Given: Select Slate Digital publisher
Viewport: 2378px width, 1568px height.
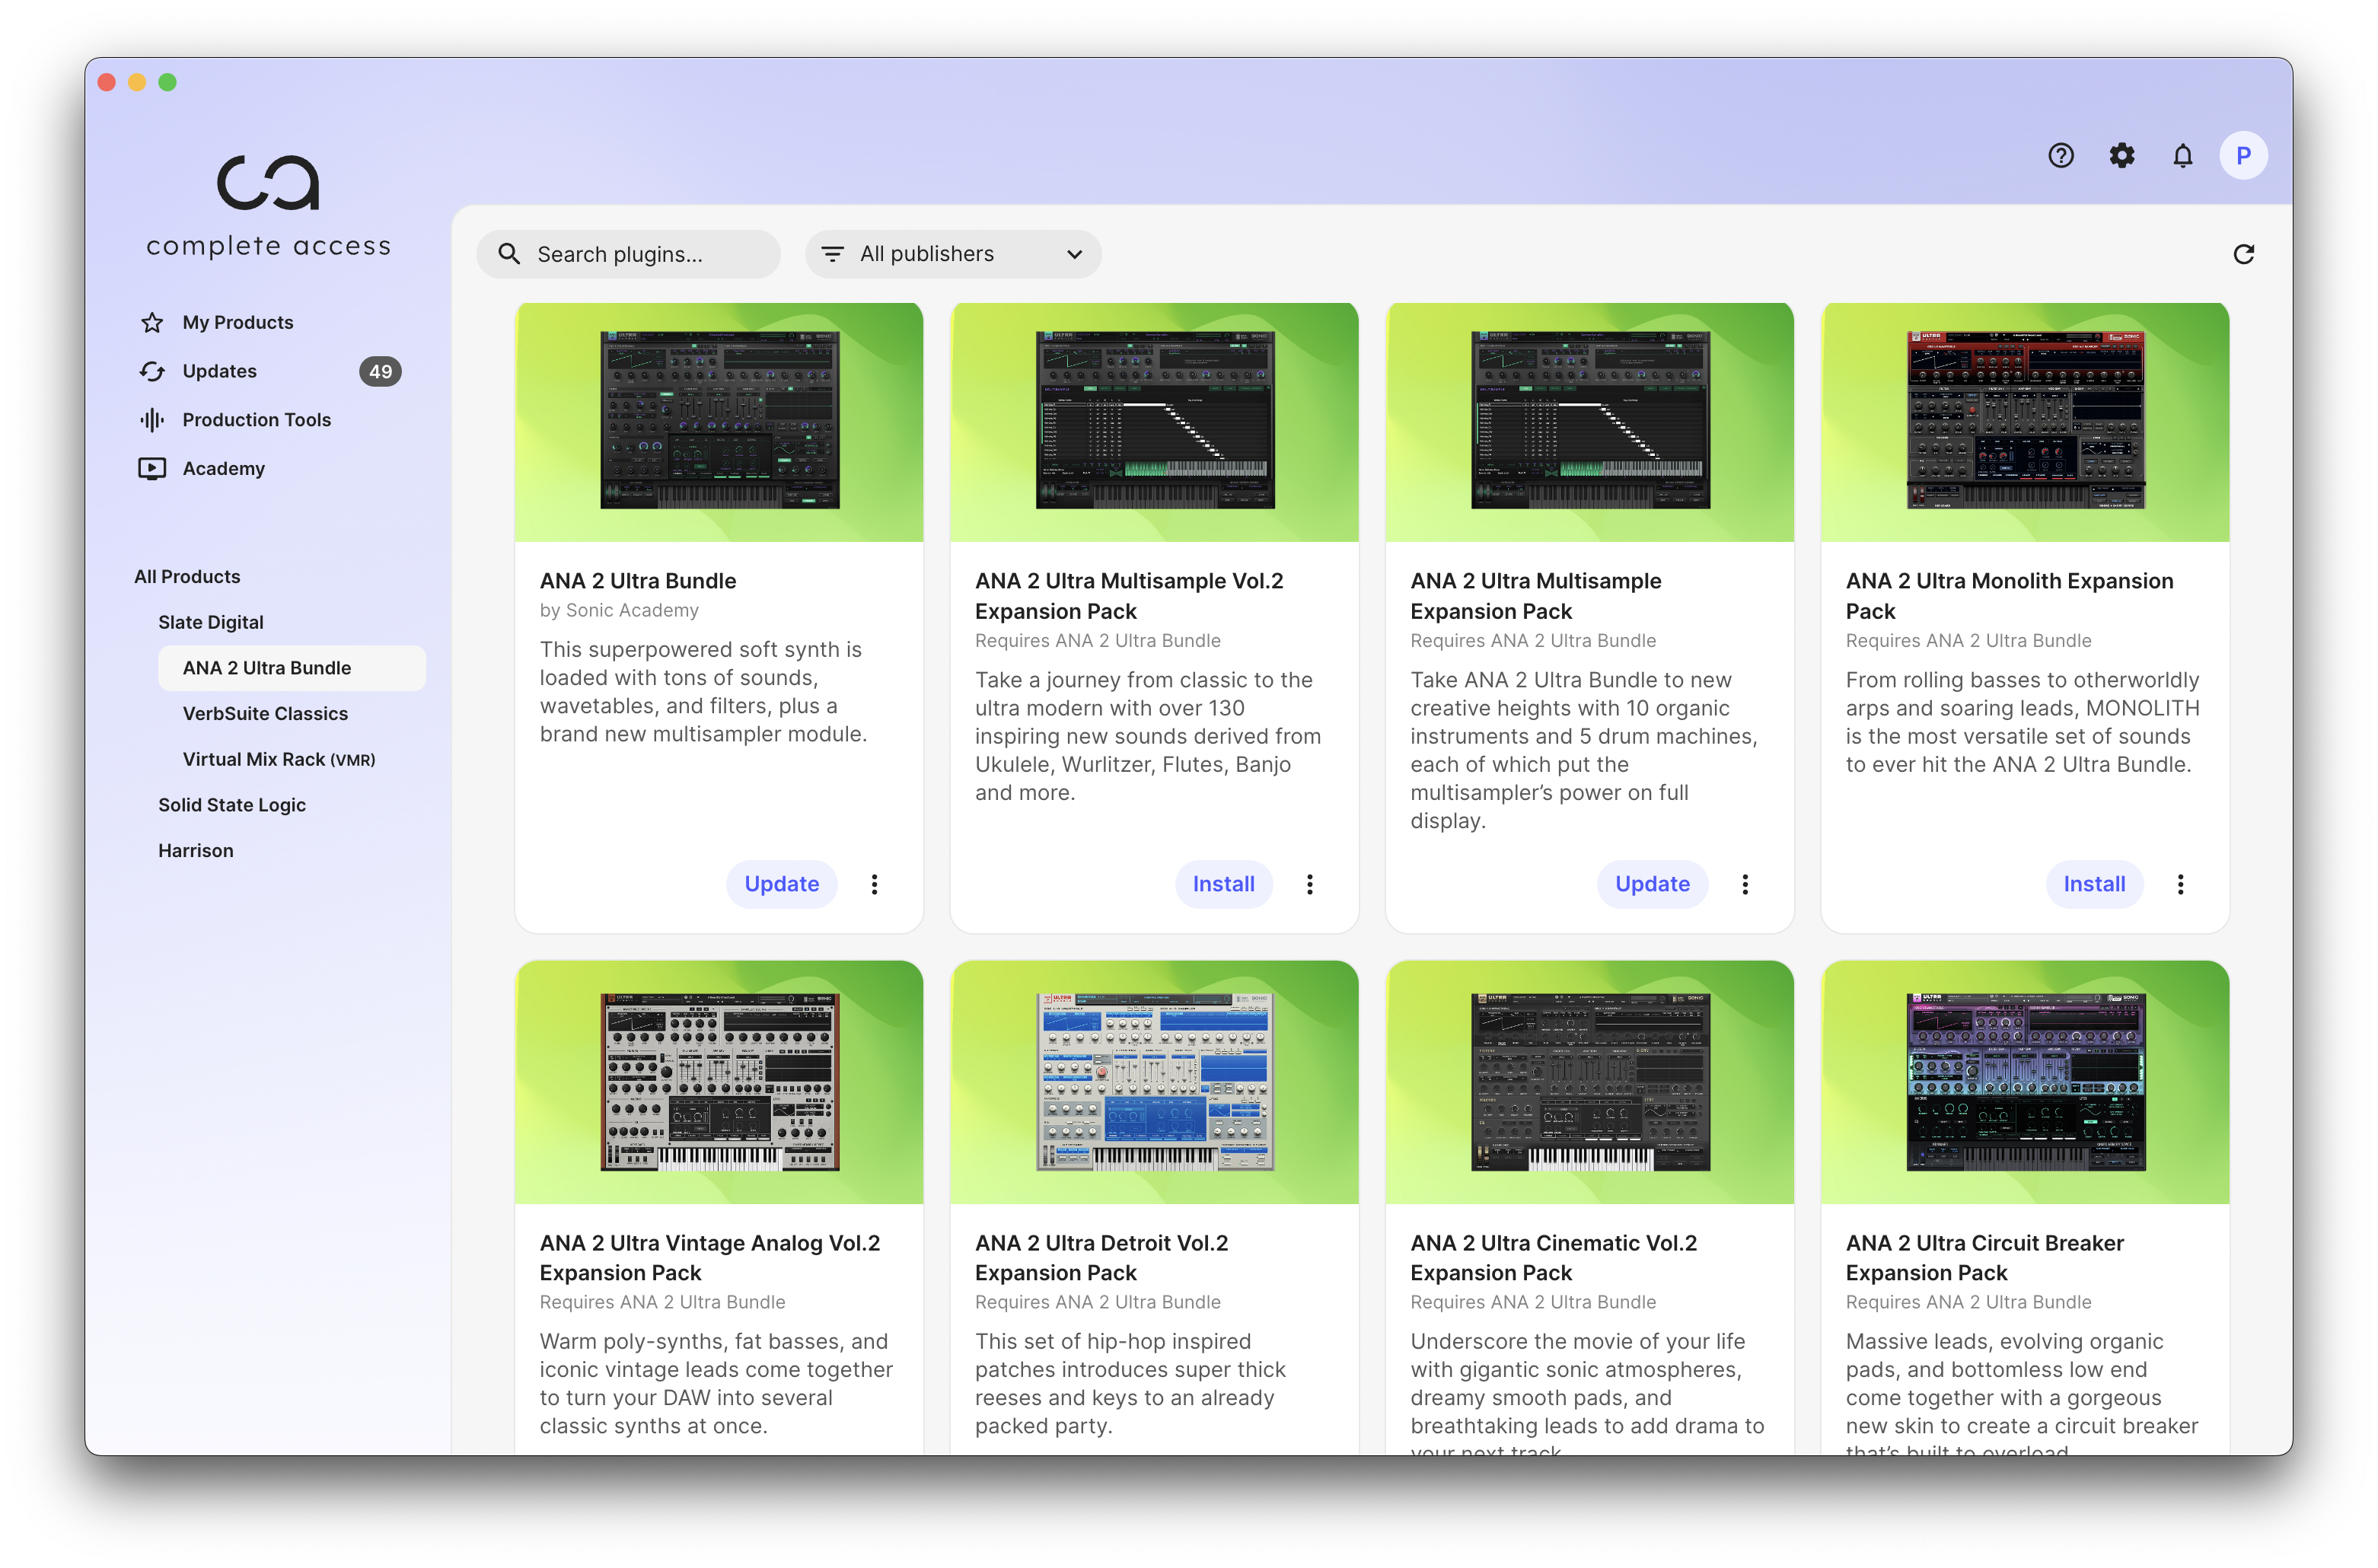Looking at the screenshot, I should [210, 622].
